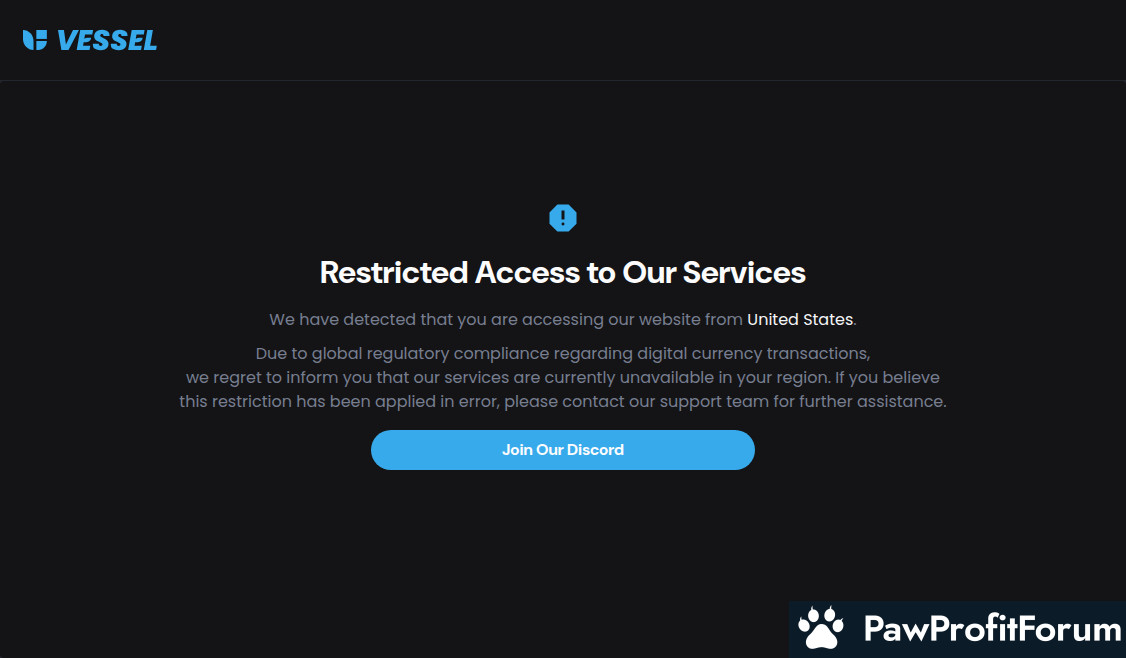Click the Join Our Discord button
The image size is (1126, 658).
pyautogui.click(x=562, y=450)
